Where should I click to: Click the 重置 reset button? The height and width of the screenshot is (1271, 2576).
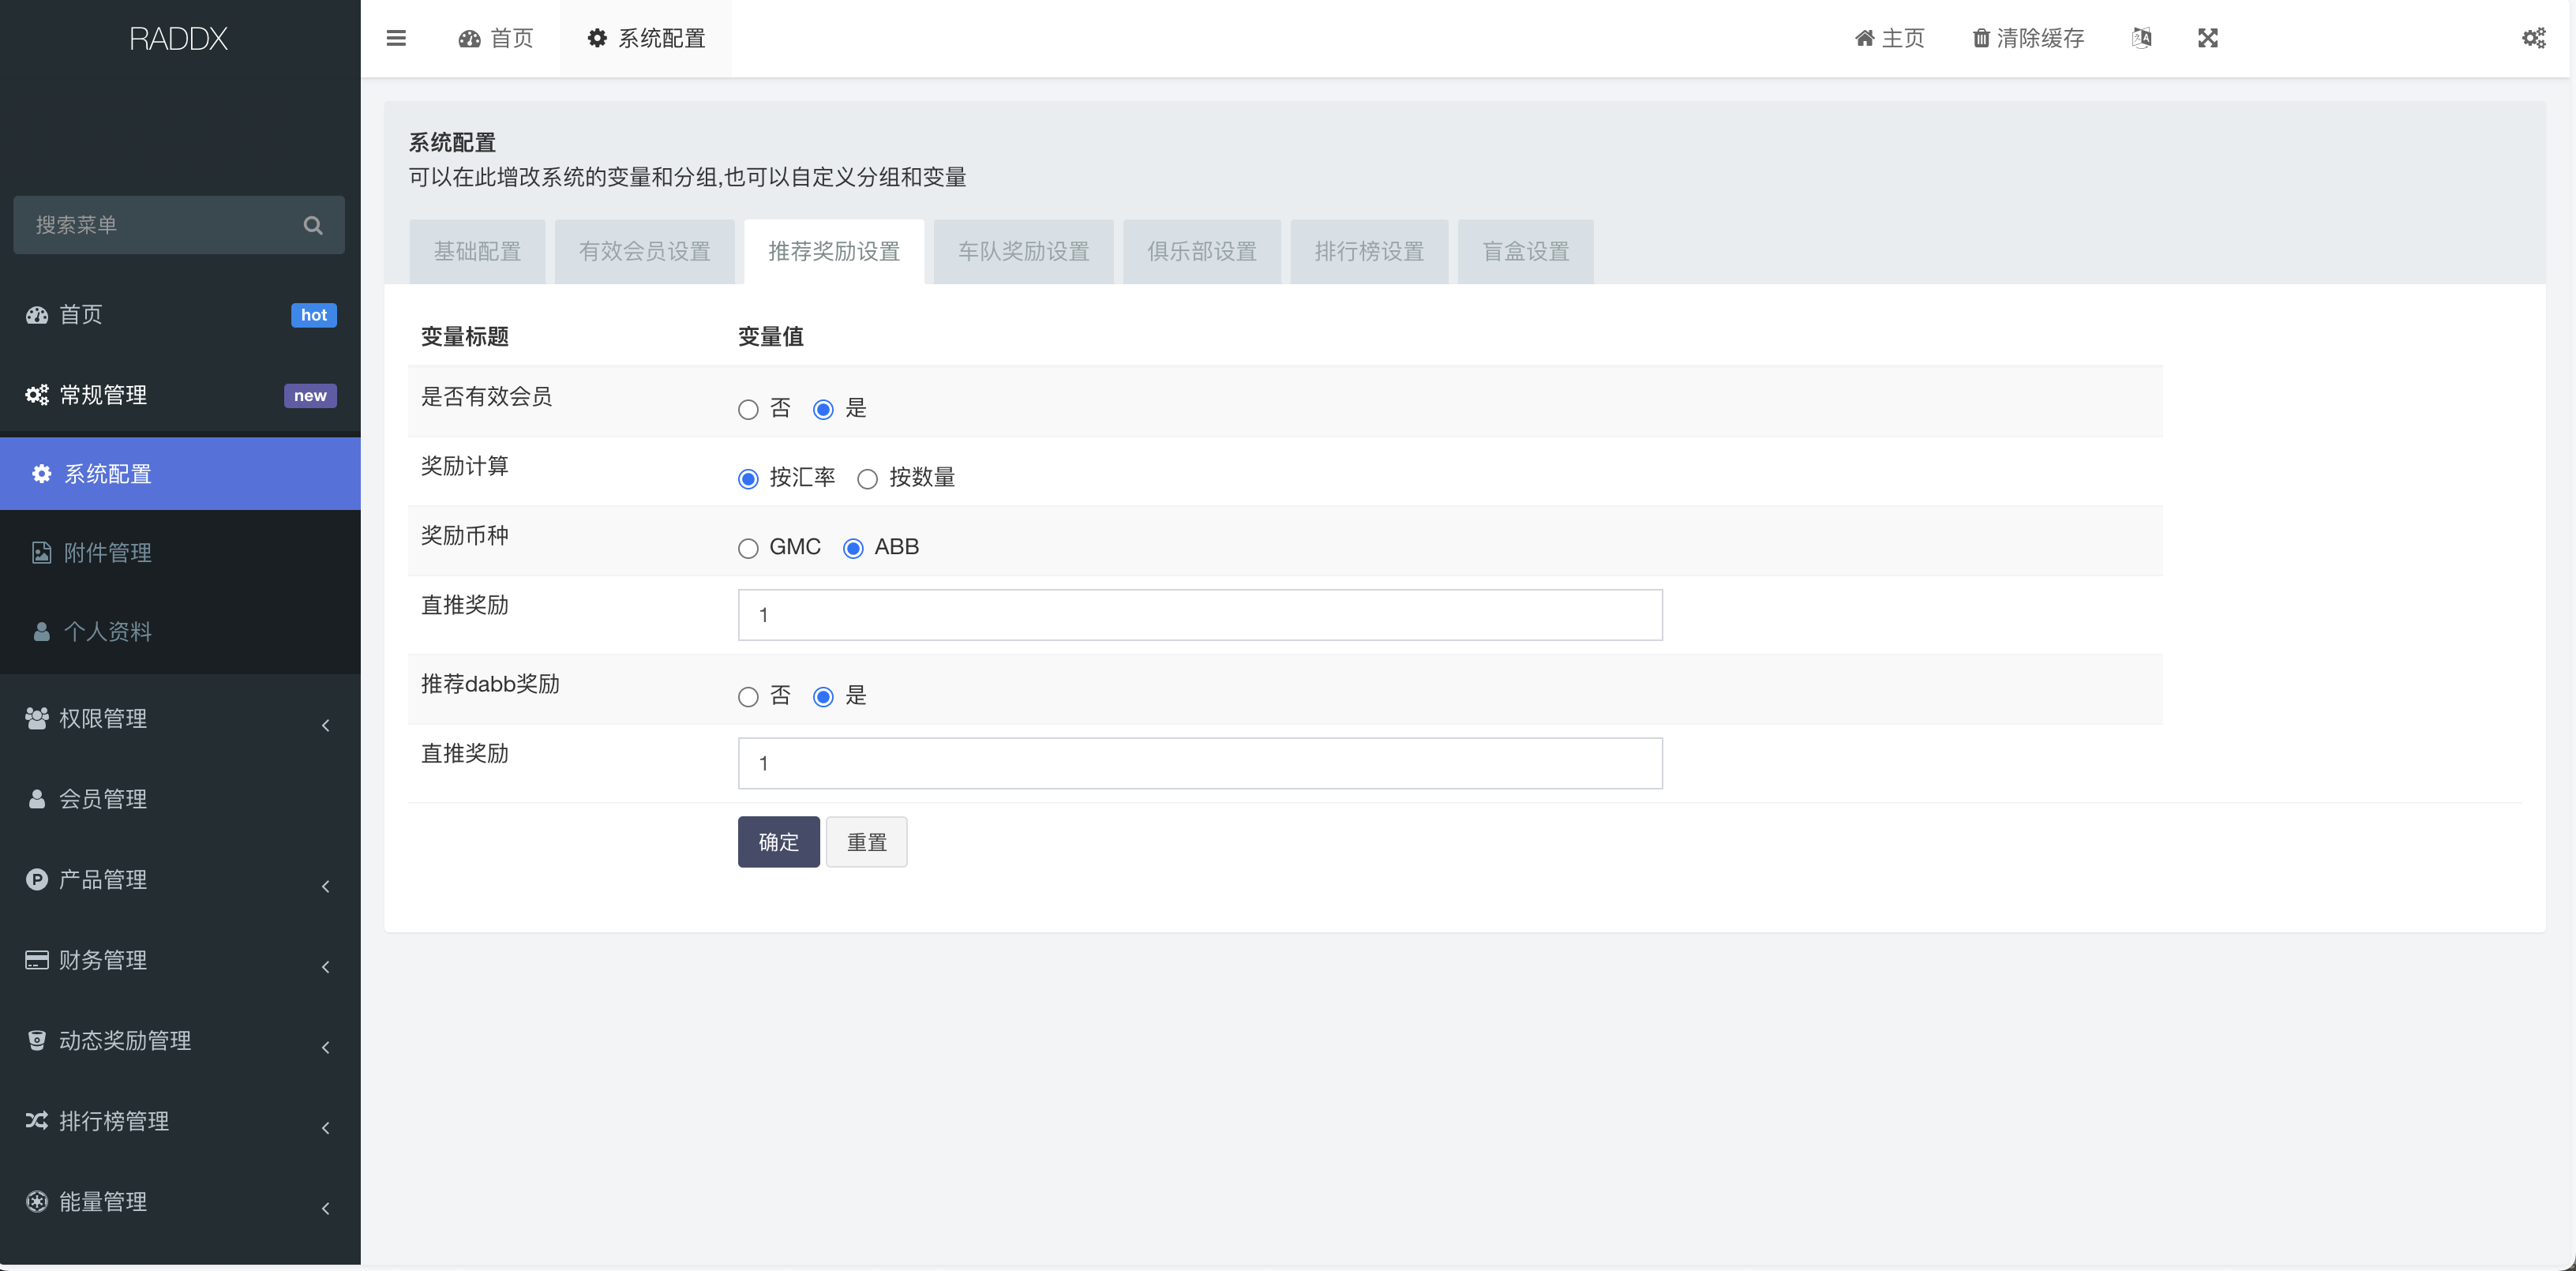[866, 841]
